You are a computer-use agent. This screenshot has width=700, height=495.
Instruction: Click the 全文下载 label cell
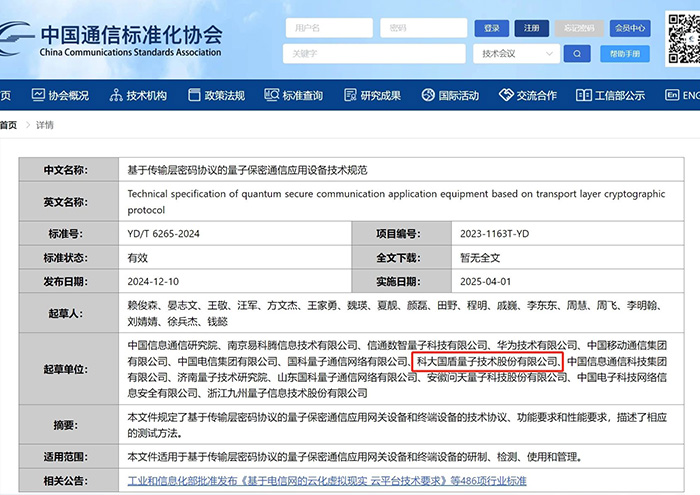[401, 258]
